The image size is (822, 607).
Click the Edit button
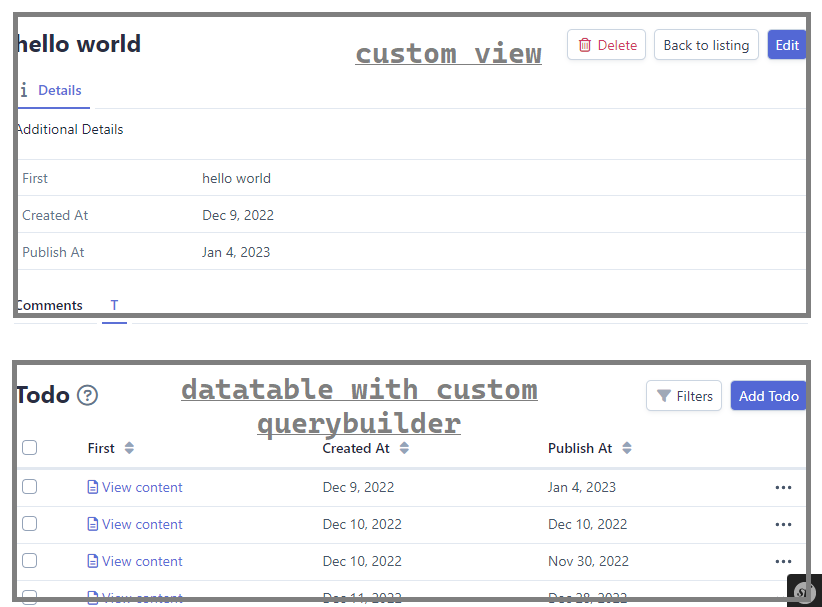click(x=787, y=45)
